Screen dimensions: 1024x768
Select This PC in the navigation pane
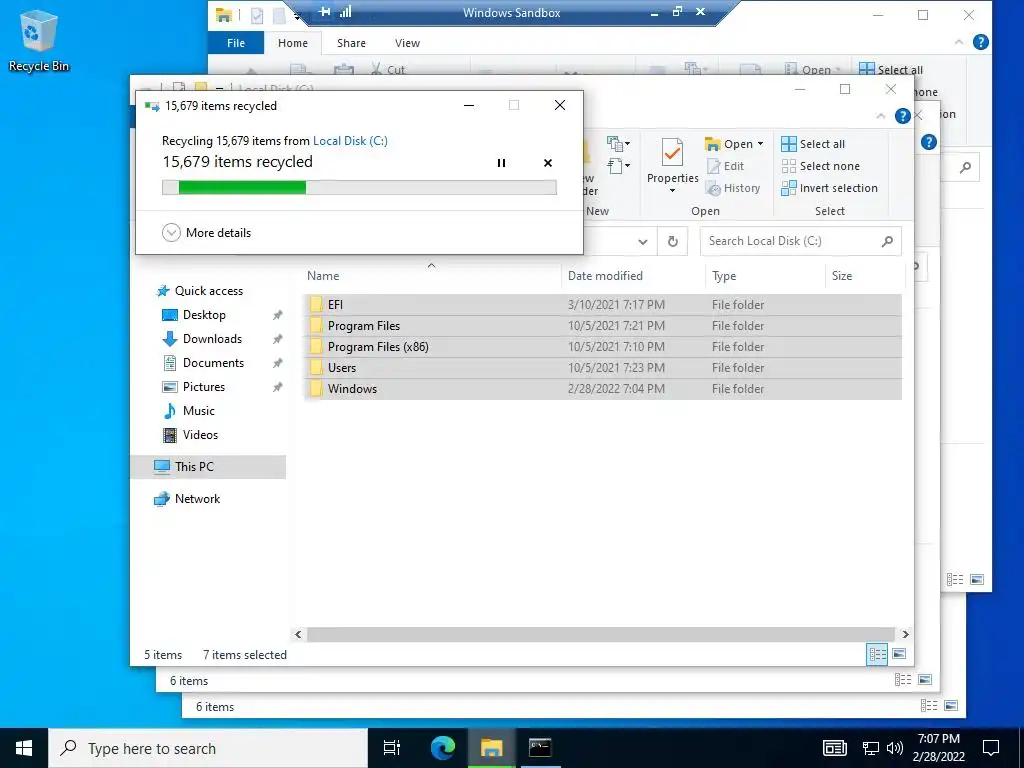pos(208,467)
